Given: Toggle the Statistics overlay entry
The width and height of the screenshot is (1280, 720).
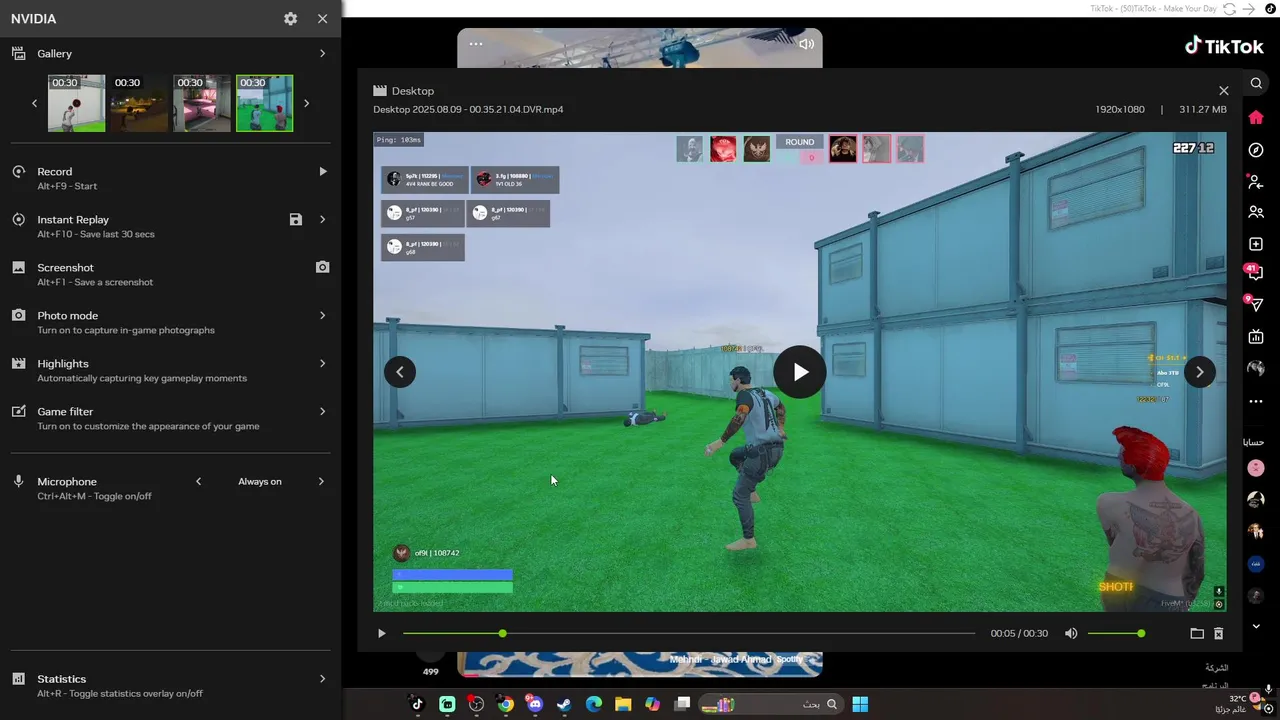Looking at the screenshot, I should coord(62,678).
